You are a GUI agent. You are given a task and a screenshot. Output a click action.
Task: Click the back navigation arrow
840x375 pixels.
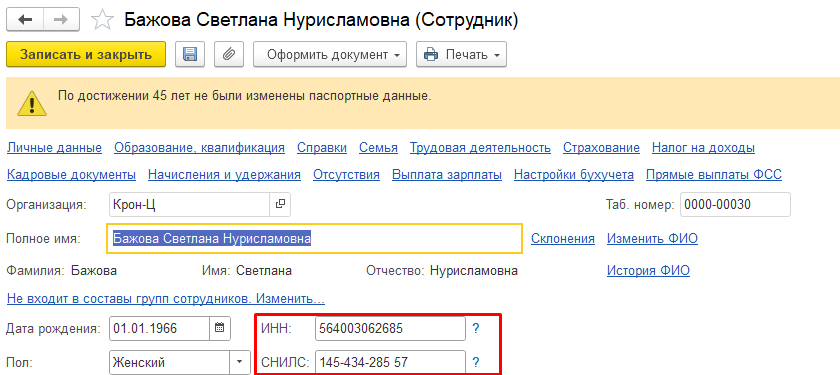coord(25,20)
